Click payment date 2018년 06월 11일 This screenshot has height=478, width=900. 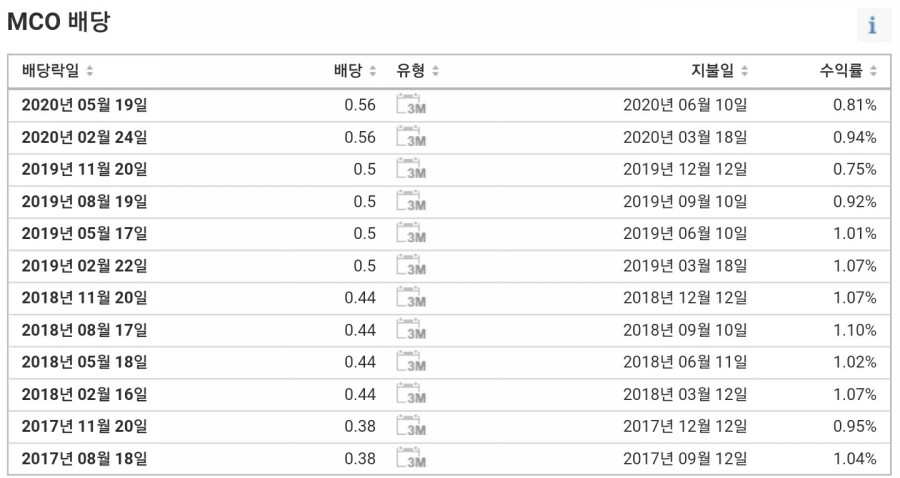[685, 362]
